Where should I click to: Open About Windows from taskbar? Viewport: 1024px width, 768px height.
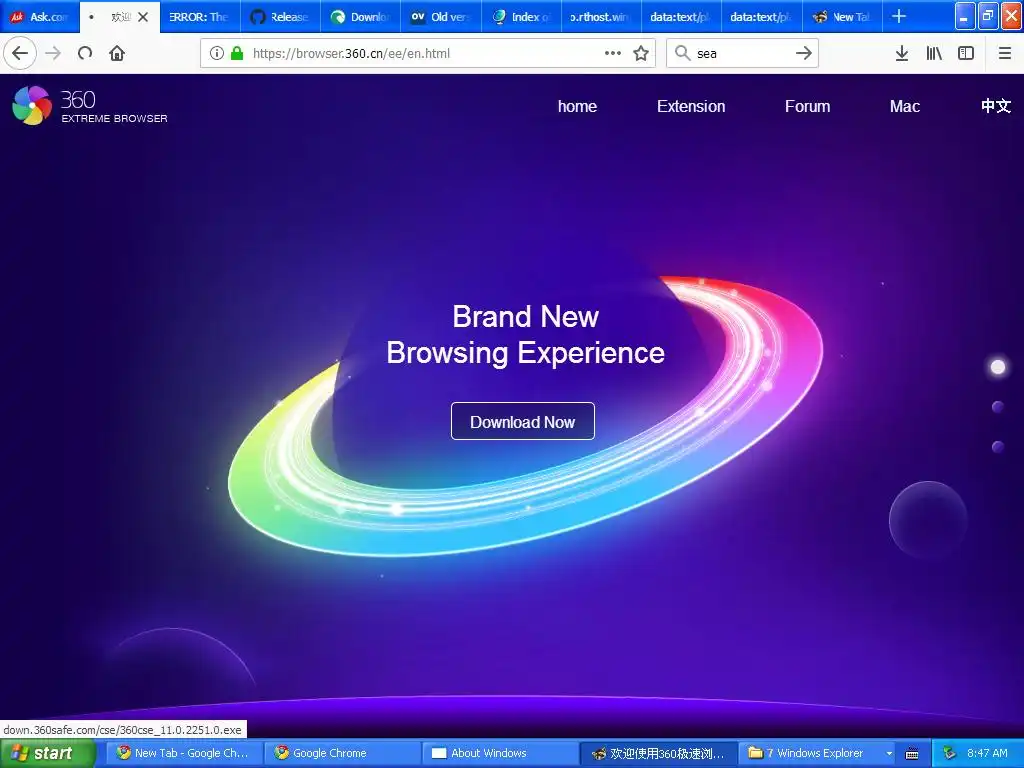(500, 753)
